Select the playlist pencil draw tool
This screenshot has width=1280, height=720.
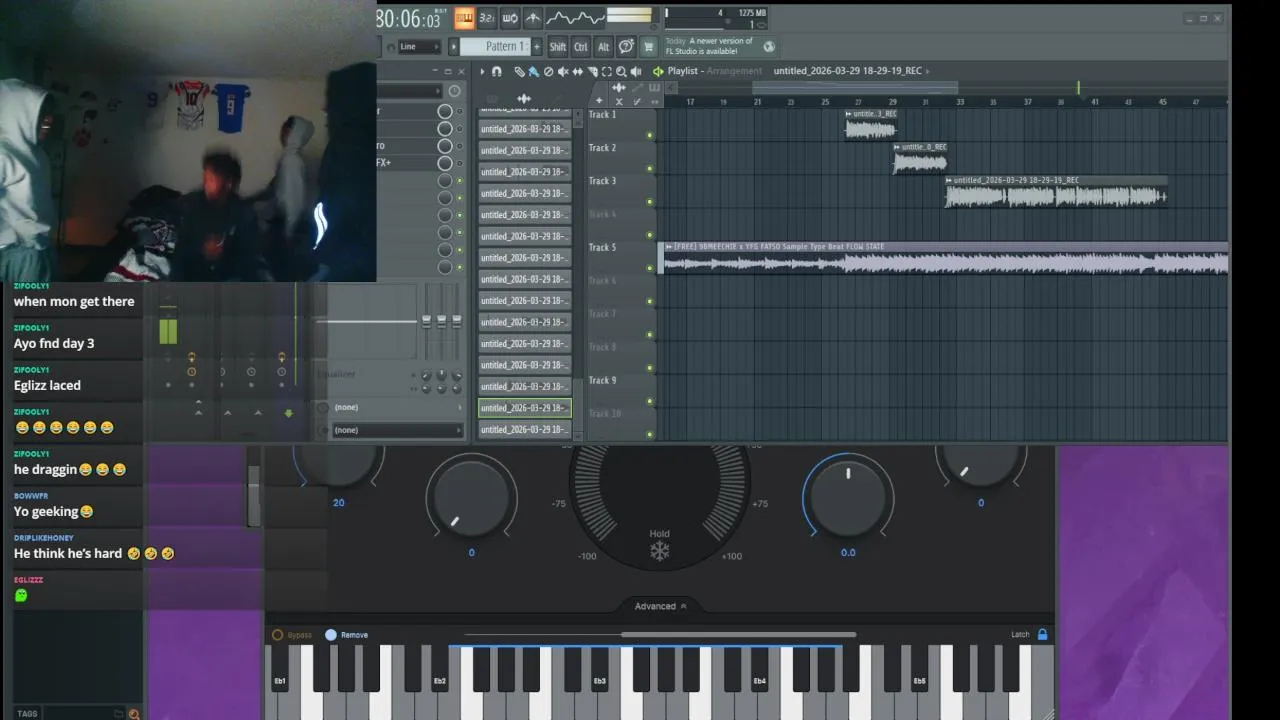(x=519, y=71)
